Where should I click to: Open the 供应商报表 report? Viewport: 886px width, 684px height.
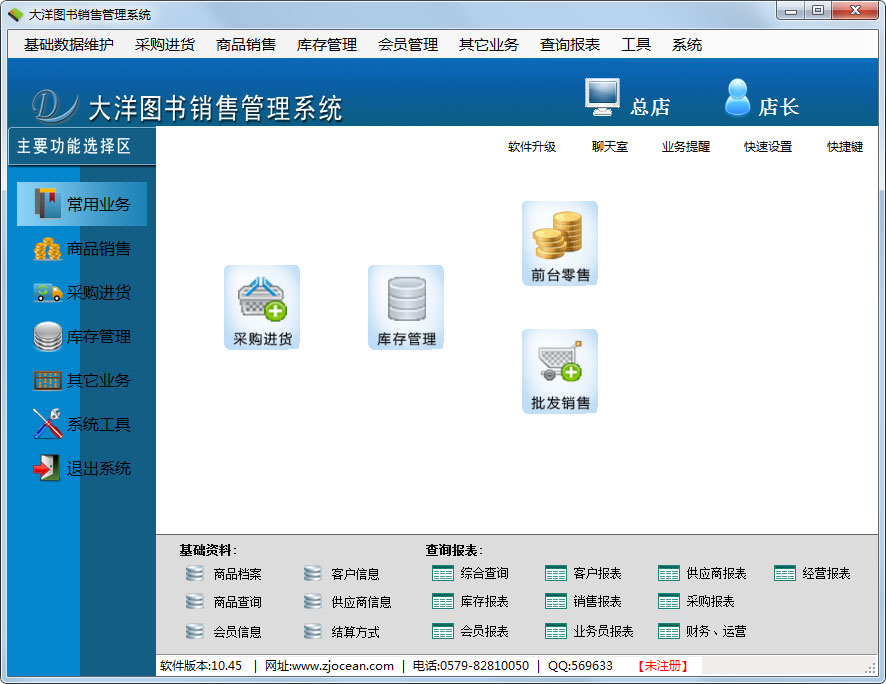pos(702,573)
